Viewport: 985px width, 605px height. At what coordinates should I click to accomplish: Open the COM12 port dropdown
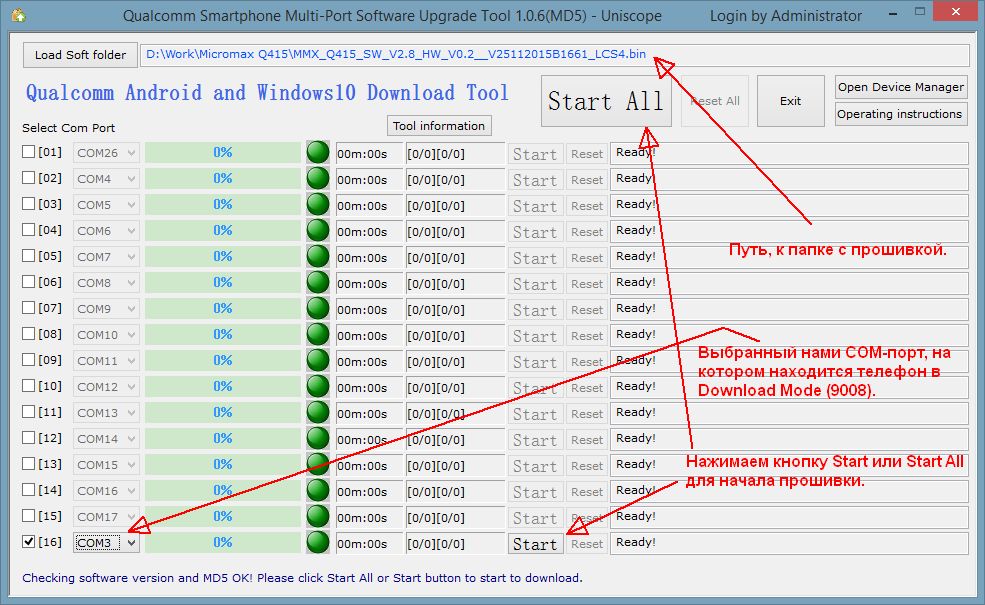click(x=106, y=387)
